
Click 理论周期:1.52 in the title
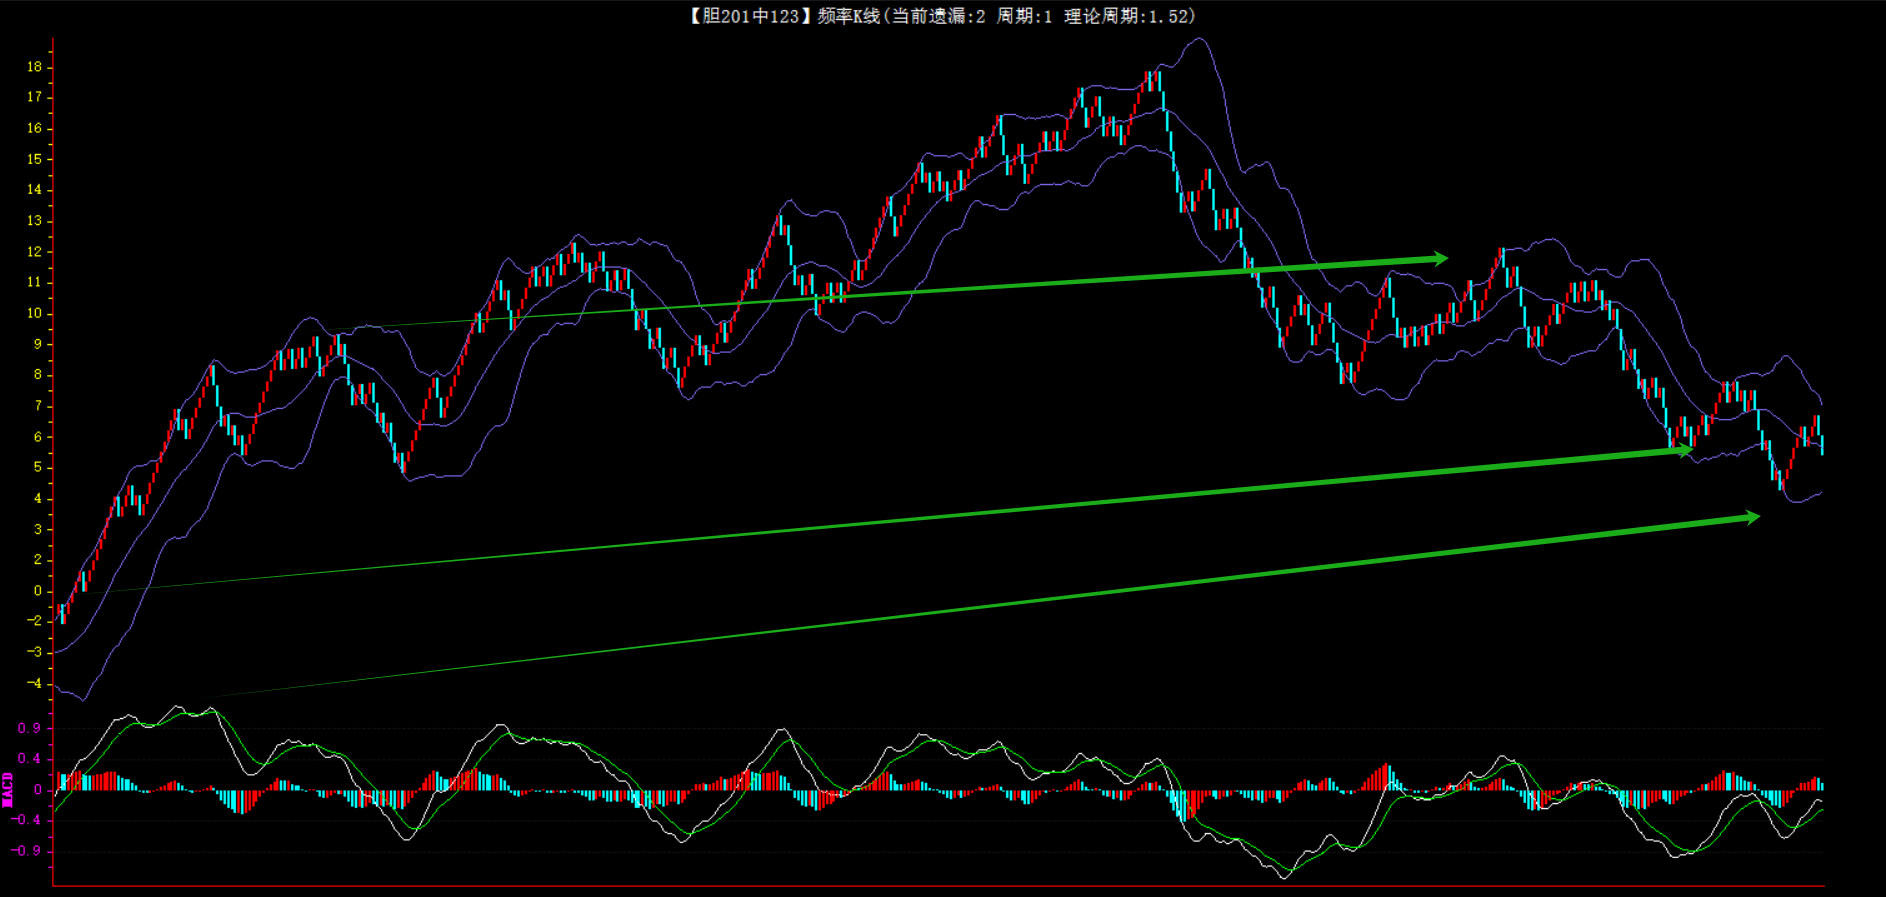pos(1129,16)
